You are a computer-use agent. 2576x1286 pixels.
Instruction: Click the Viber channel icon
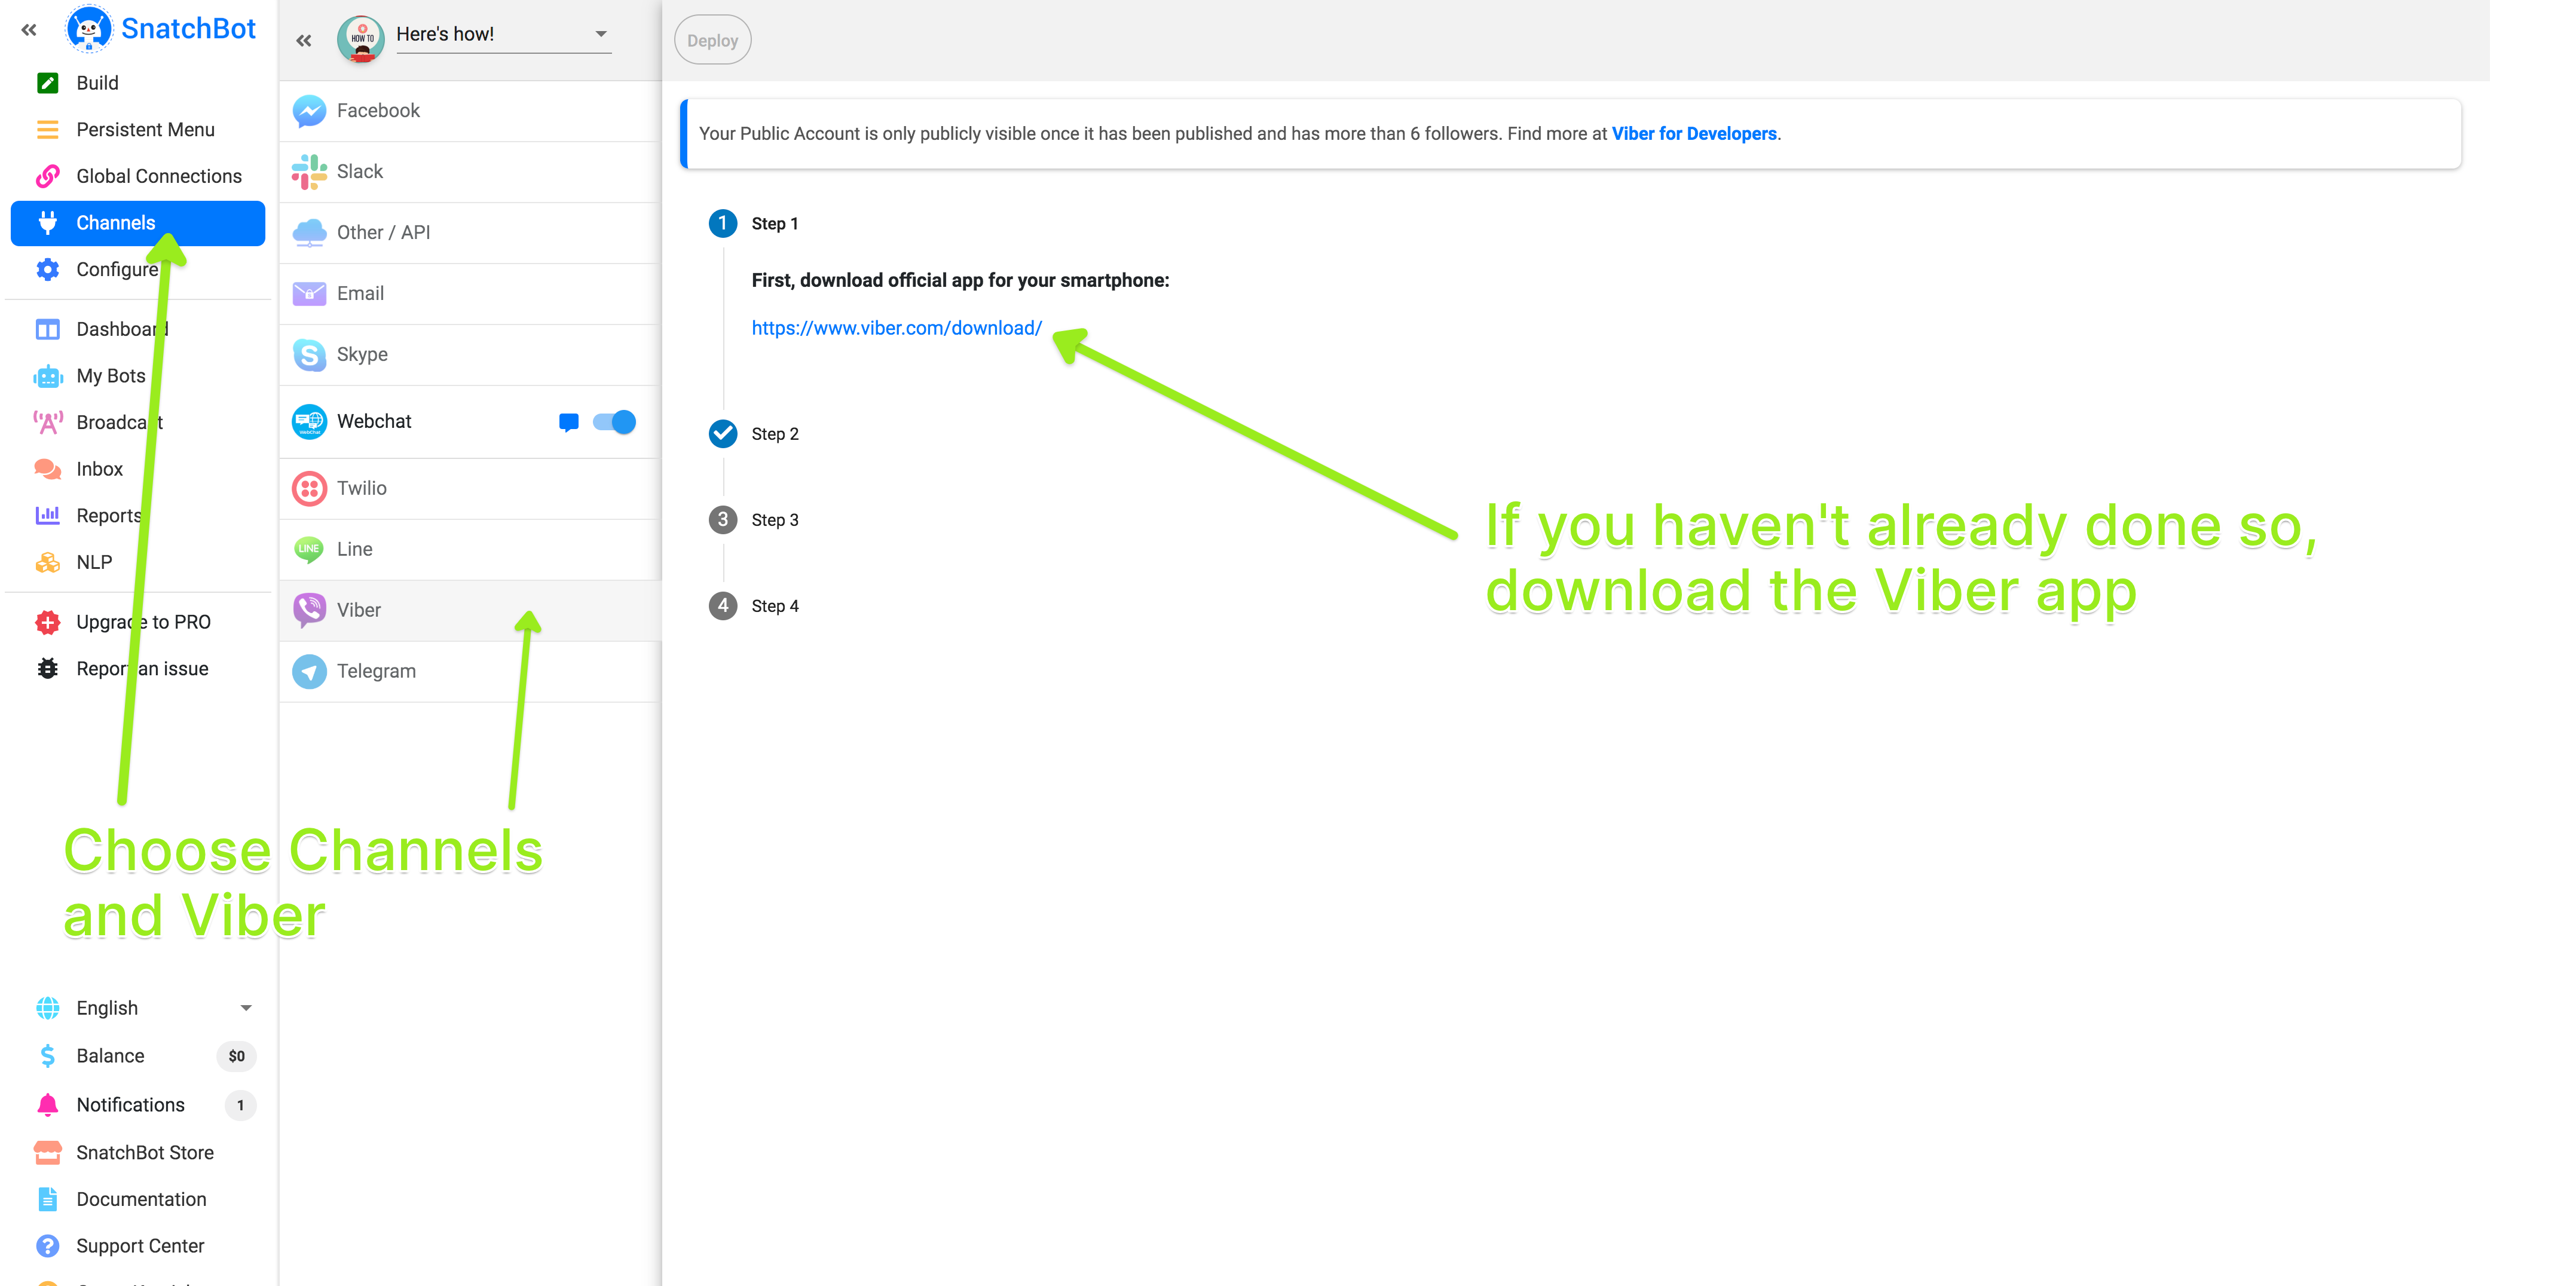pos(309,610)
